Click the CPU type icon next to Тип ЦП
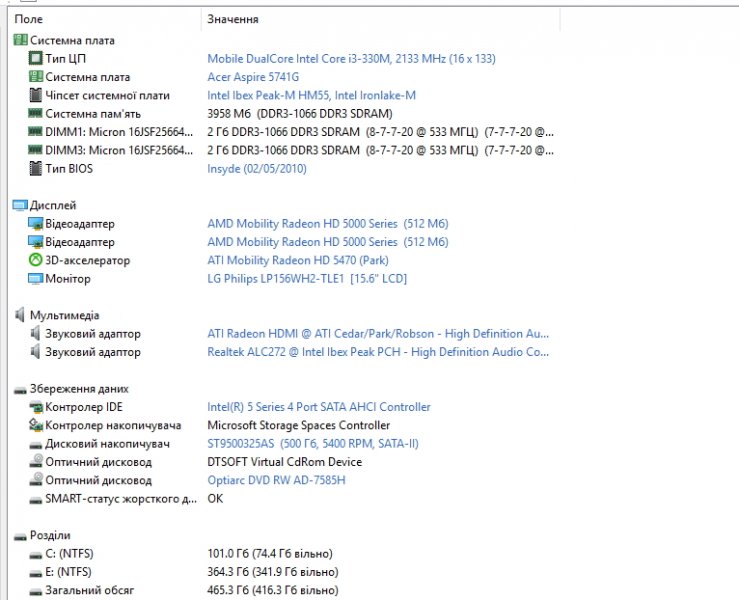Image resolution: width=739 pixels, height=600 pixels. click(x=36, y=59)
